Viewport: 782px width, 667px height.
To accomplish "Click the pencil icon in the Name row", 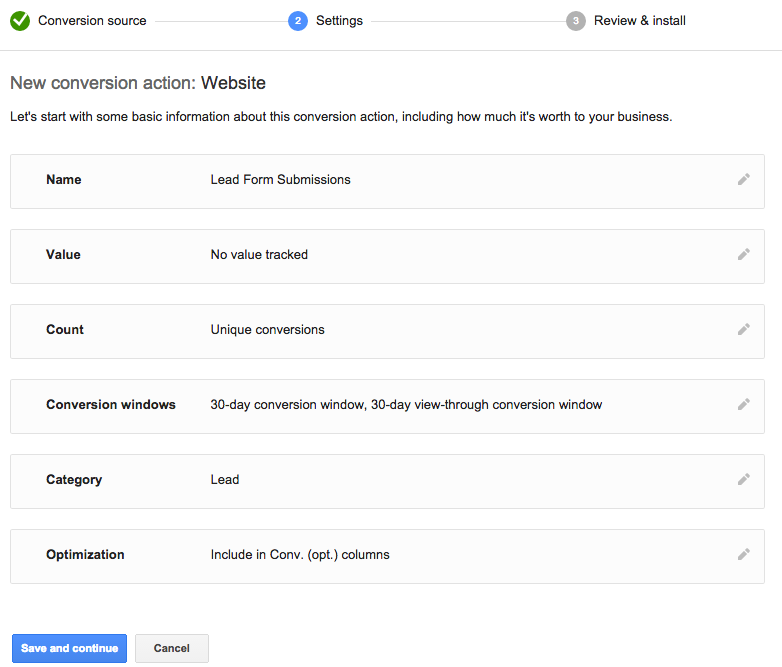I will pyautogui.click(x=743, y=180).
